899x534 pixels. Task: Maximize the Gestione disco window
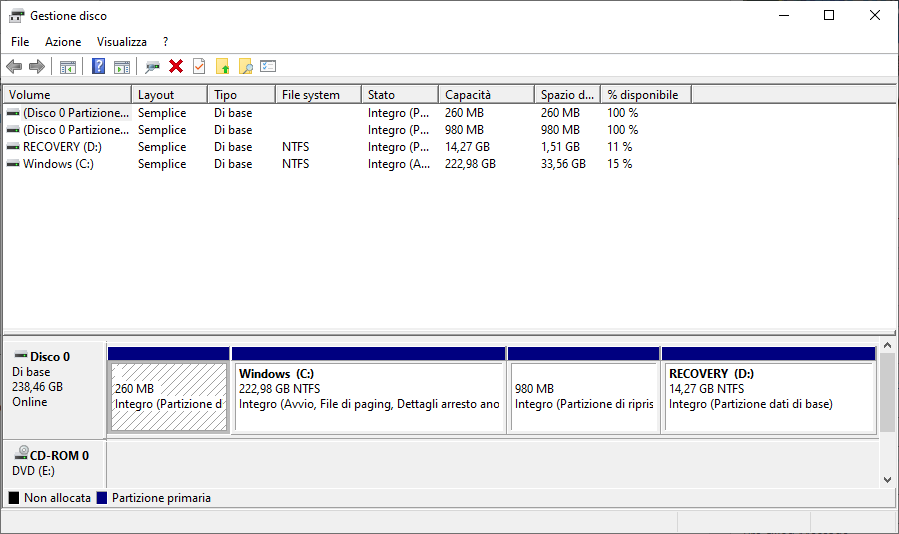[829, 15]
